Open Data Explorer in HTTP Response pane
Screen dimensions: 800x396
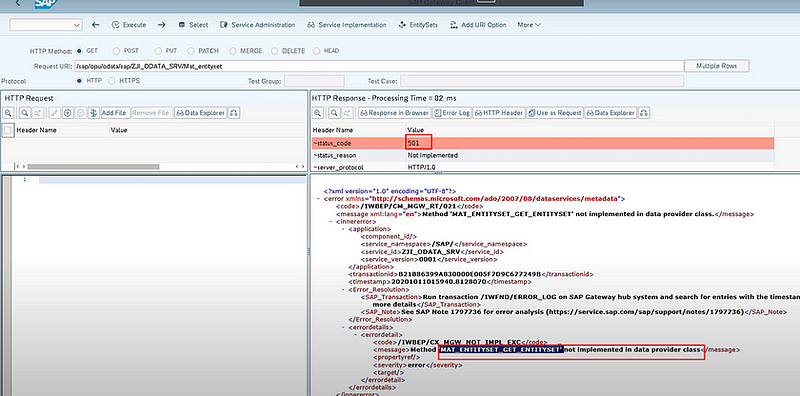pyautogui.click(x=610, y=113)
